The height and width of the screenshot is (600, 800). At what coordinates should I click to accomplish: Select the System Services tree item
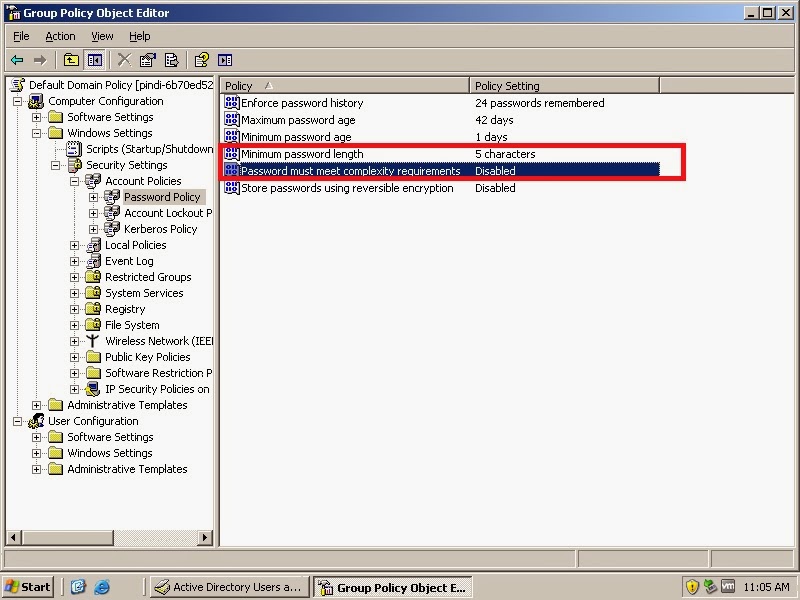pyautogui.click(x=144, y=293)
